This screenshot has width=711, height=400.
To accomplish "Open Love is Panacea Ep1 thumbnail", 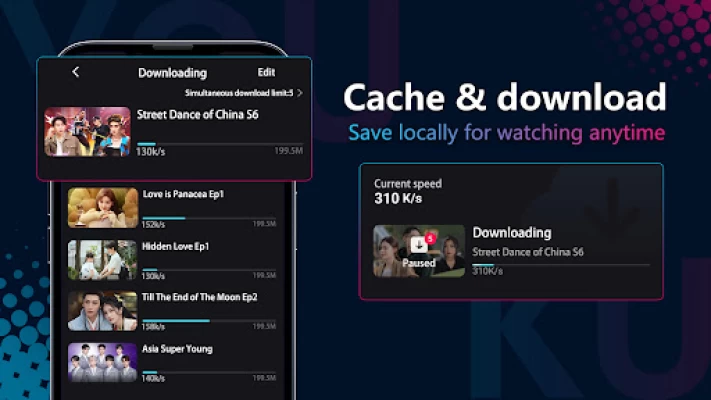I will coord(103,208).
